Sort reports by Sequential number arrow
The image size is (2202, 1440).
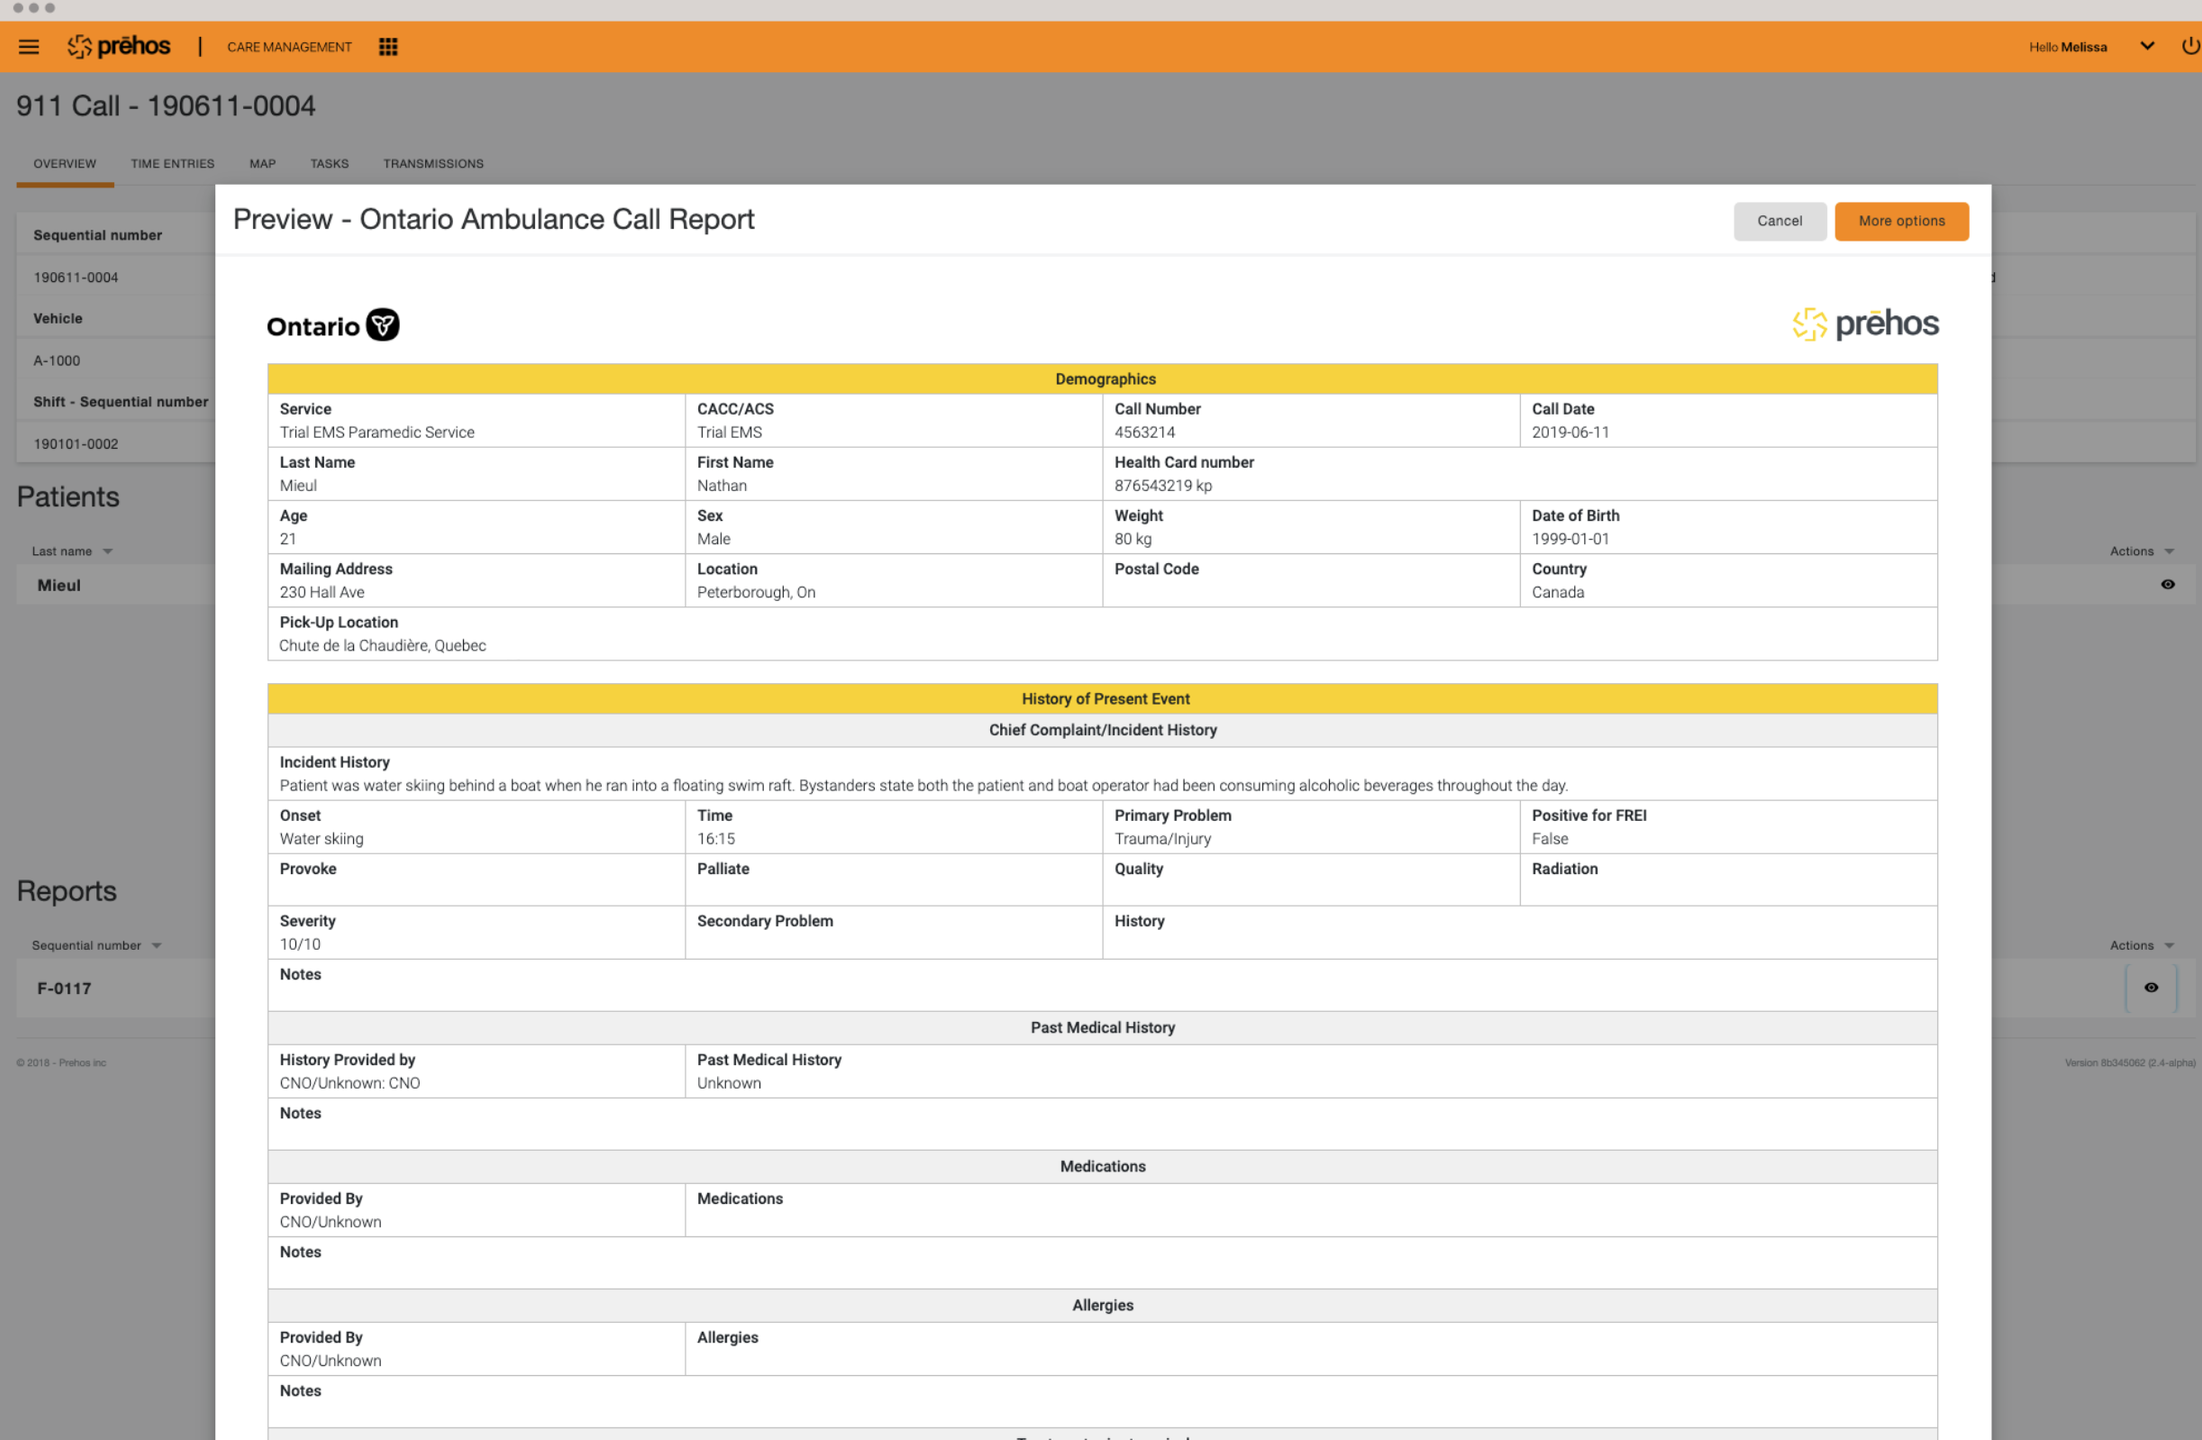[157, 946]
